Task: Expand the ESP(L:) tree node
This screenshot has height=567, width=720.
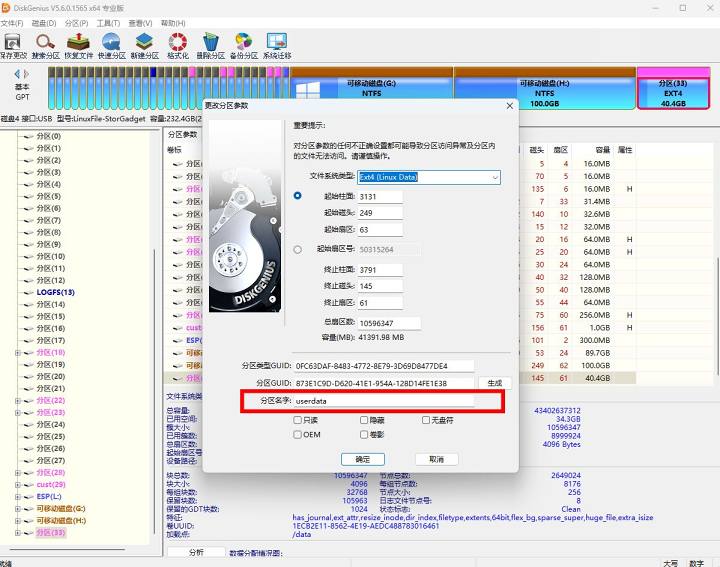Action: [x=17, y=497]
